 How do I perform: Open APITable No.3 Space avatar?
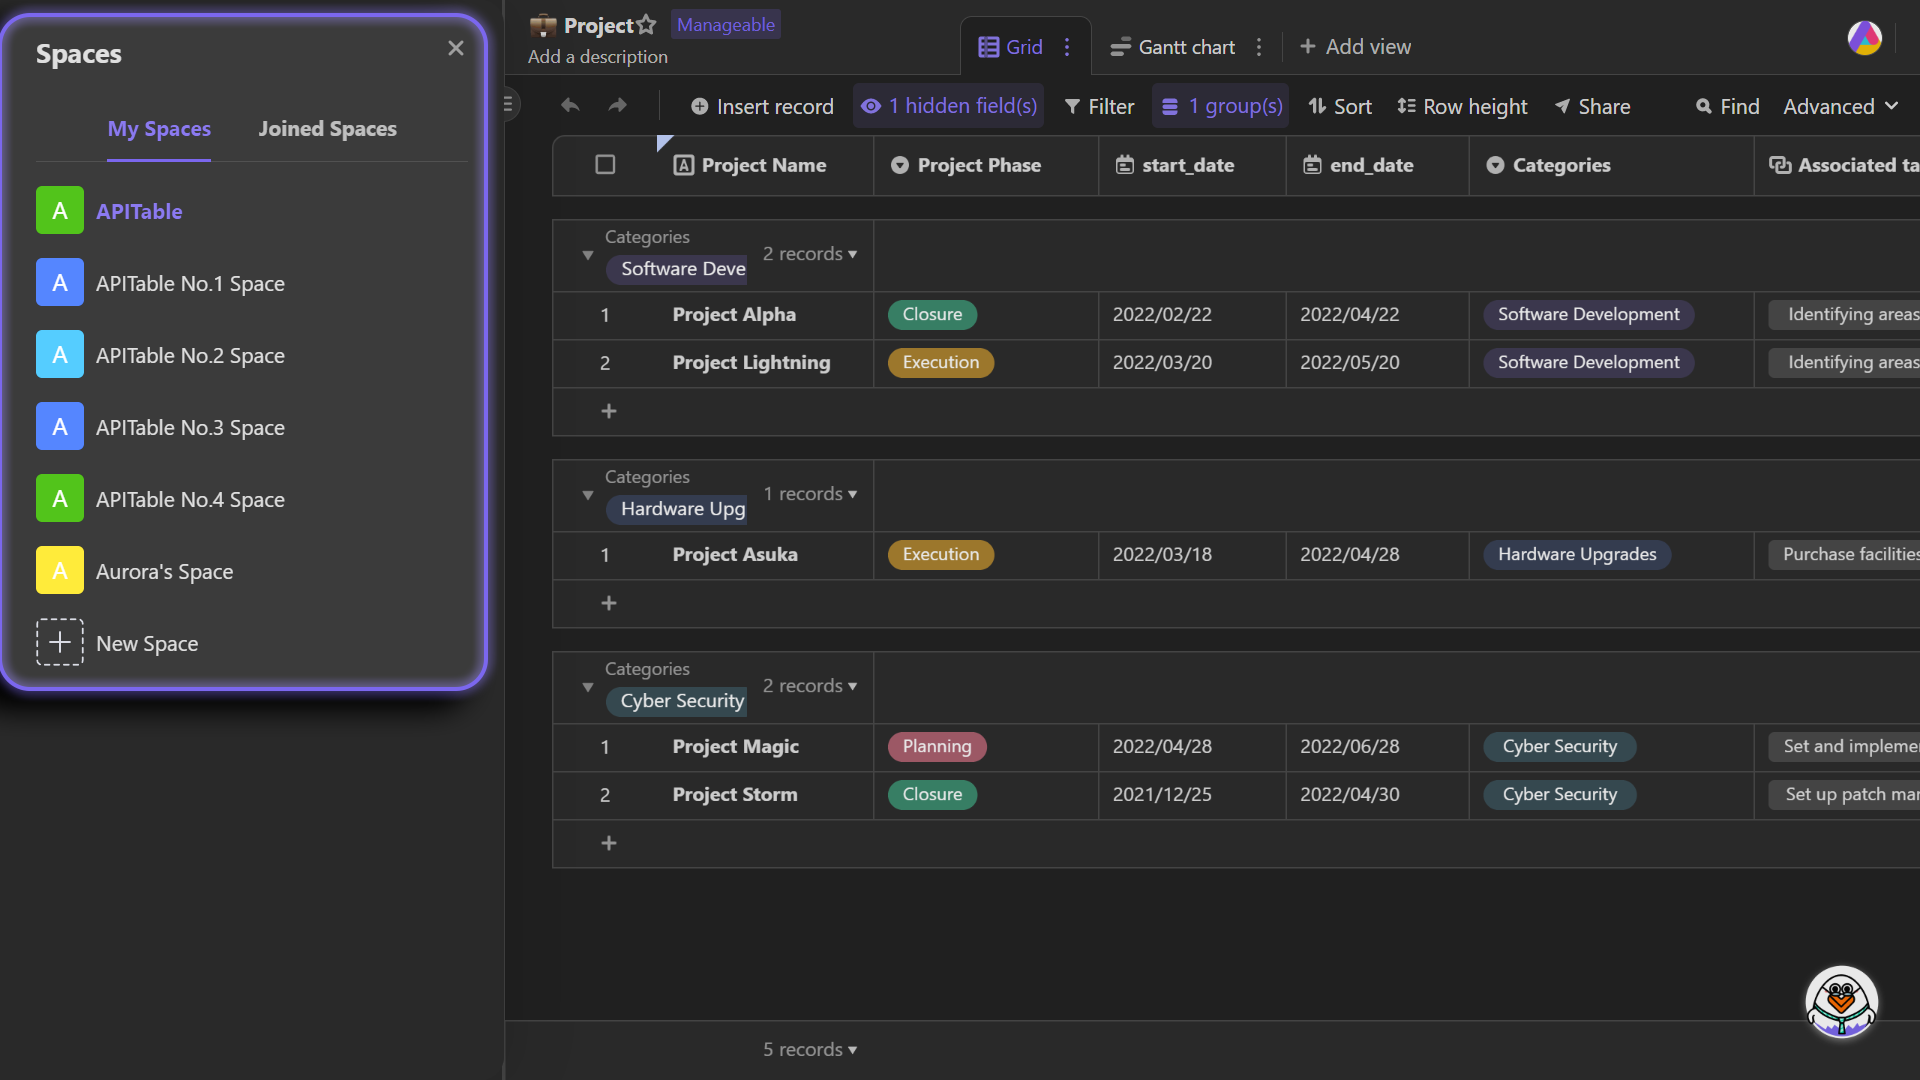(60, 427)
